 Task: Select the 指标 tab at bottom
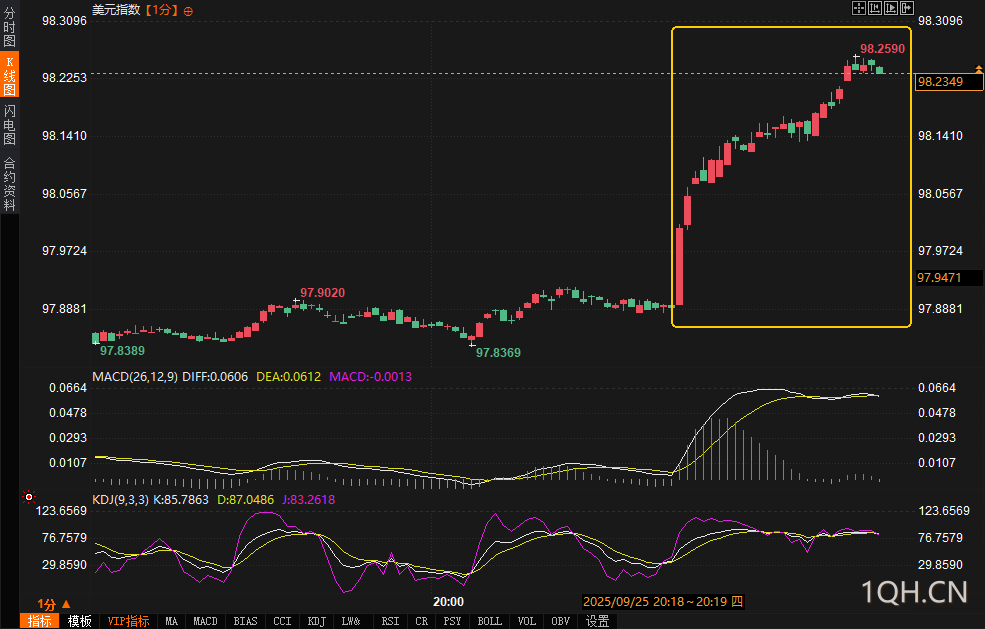40,621
